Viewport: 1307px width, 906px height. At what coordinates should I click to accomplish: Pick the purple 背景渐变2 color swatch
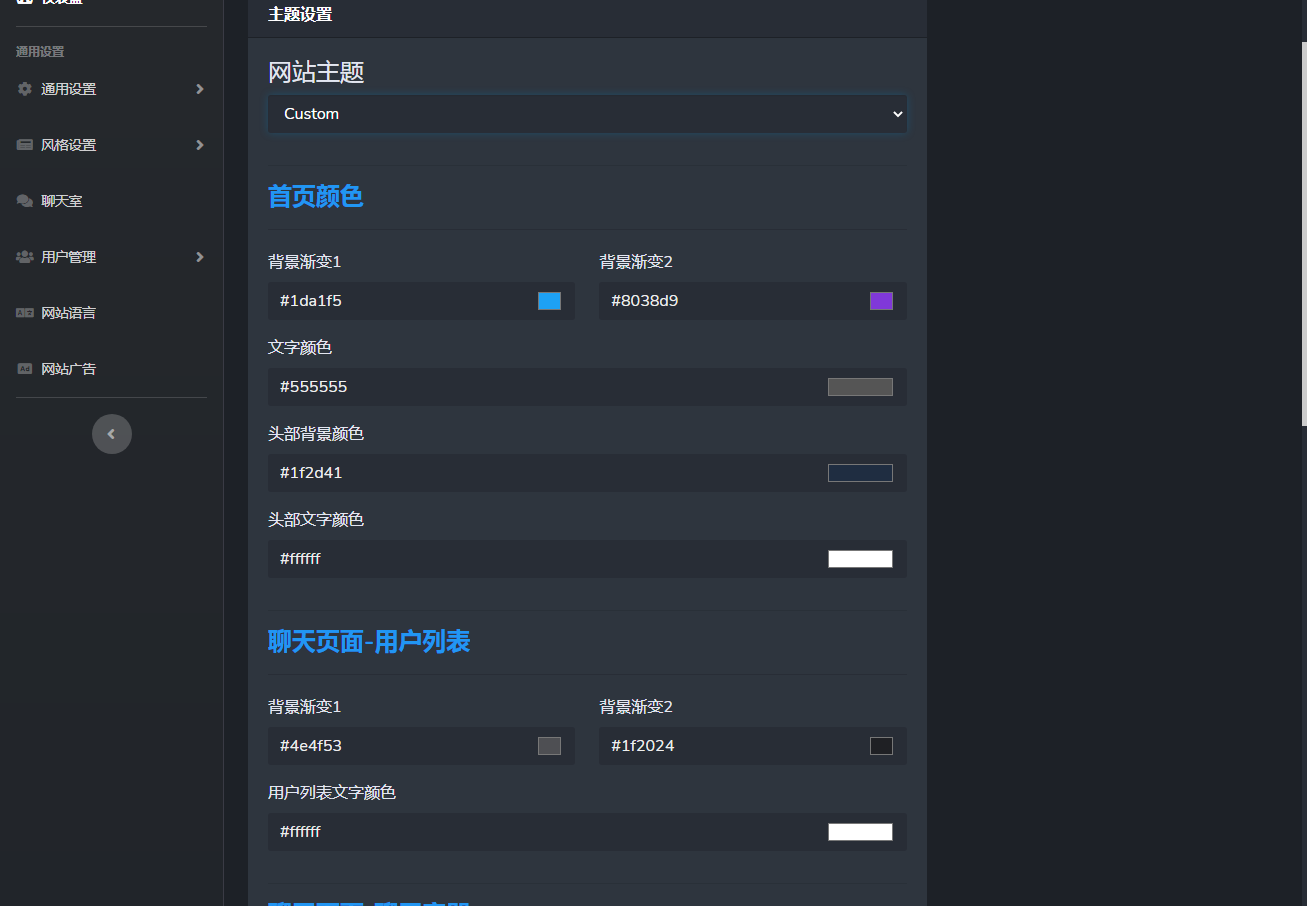tap(881, 301)
